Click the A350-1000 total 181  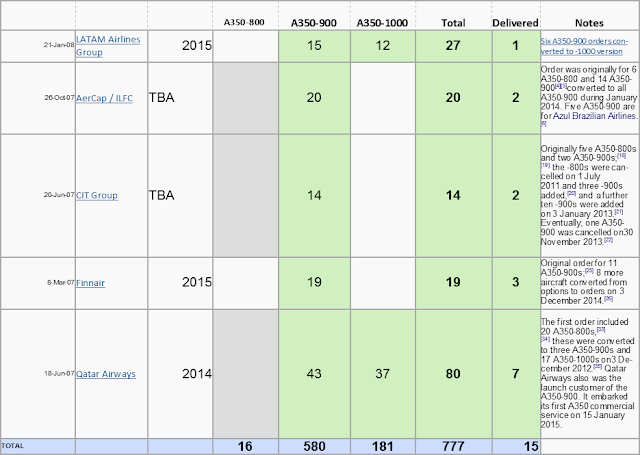click(x=383, y=446)
